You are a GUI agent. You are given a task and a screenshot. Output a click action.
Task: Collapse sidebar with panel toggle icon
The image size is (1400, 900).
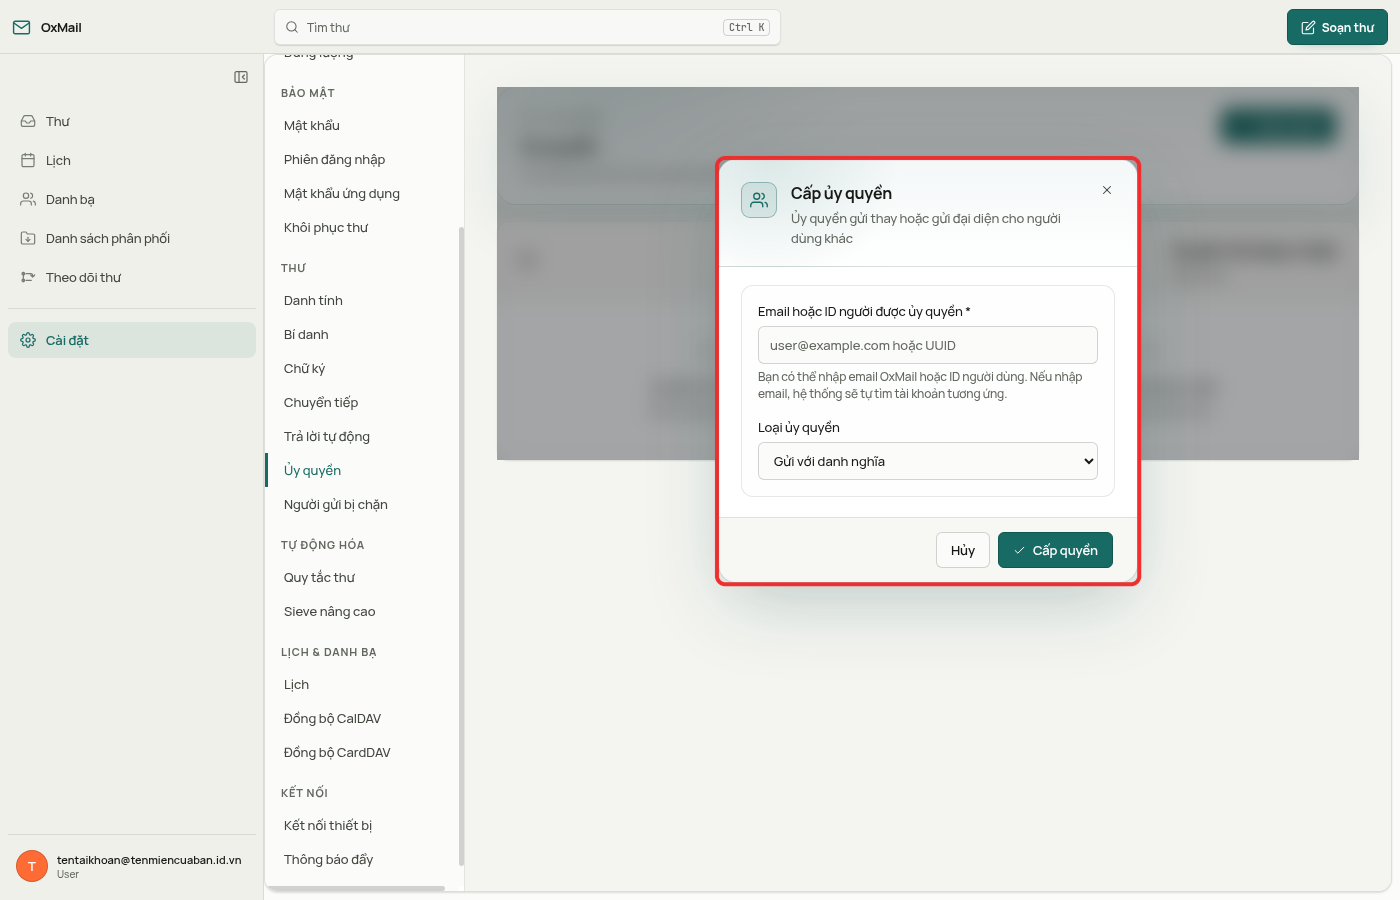(241, 77)
